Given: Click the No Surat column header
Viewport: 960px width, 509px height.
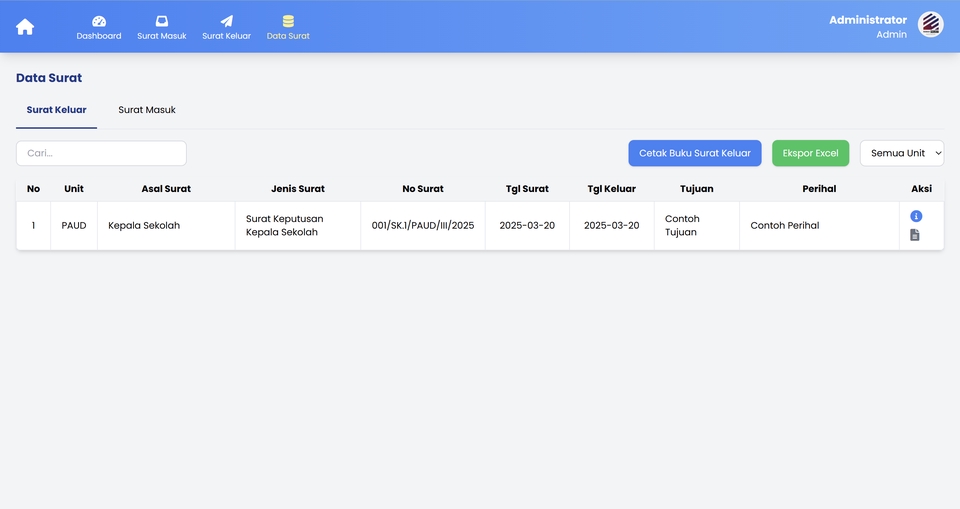Looking at the screenshot, I should click(422, 189).
